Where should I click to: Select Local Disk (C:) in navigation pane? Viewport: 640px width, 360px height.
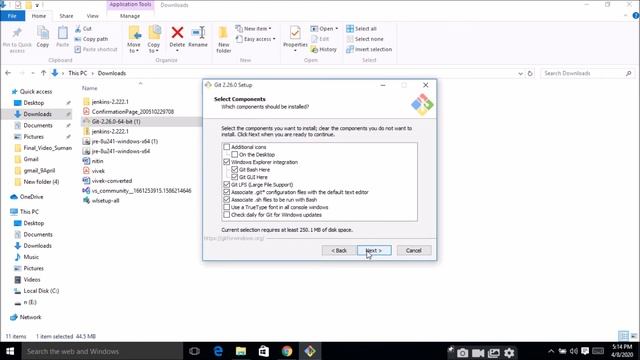tap(41, 291)
